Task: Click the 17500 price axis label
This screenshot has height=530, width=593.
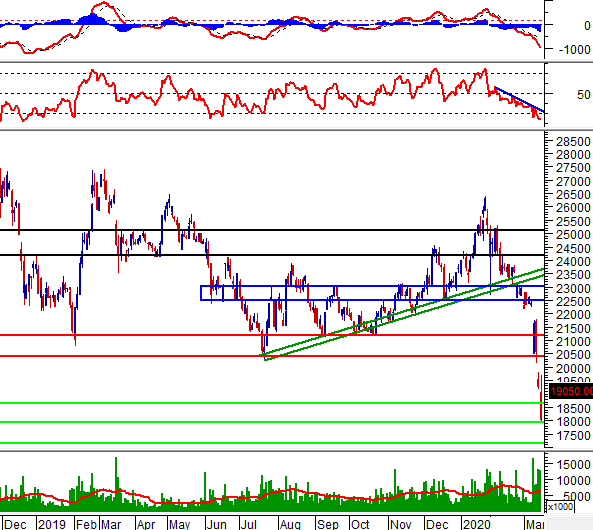Action: (573, 435)
